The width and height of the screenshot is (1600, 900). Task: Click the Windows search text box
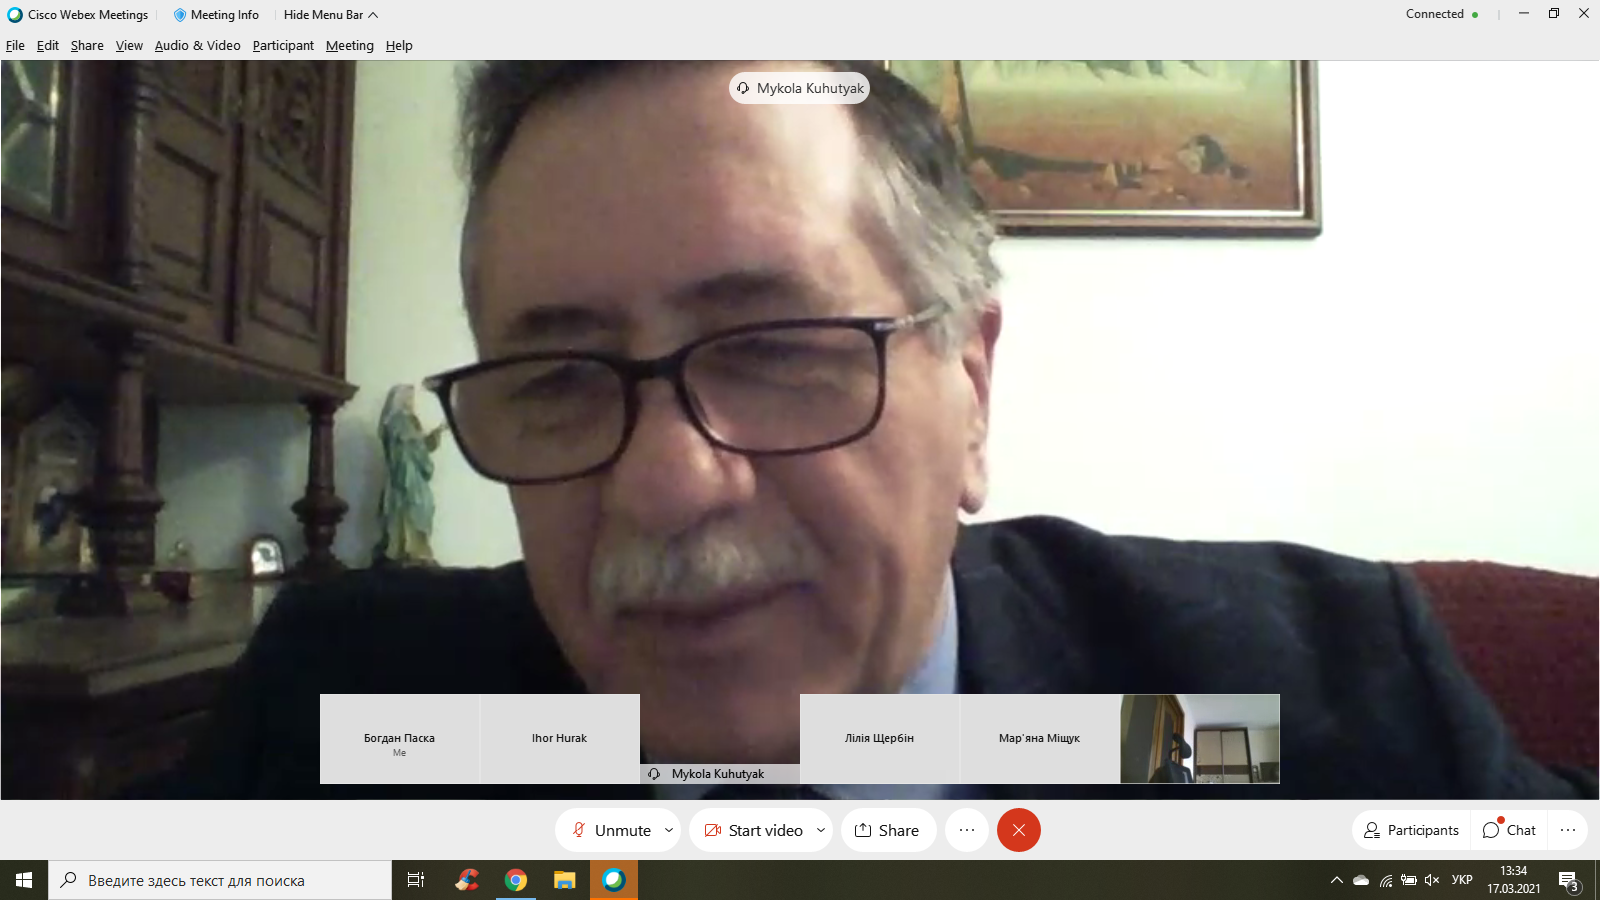point(220,880)
